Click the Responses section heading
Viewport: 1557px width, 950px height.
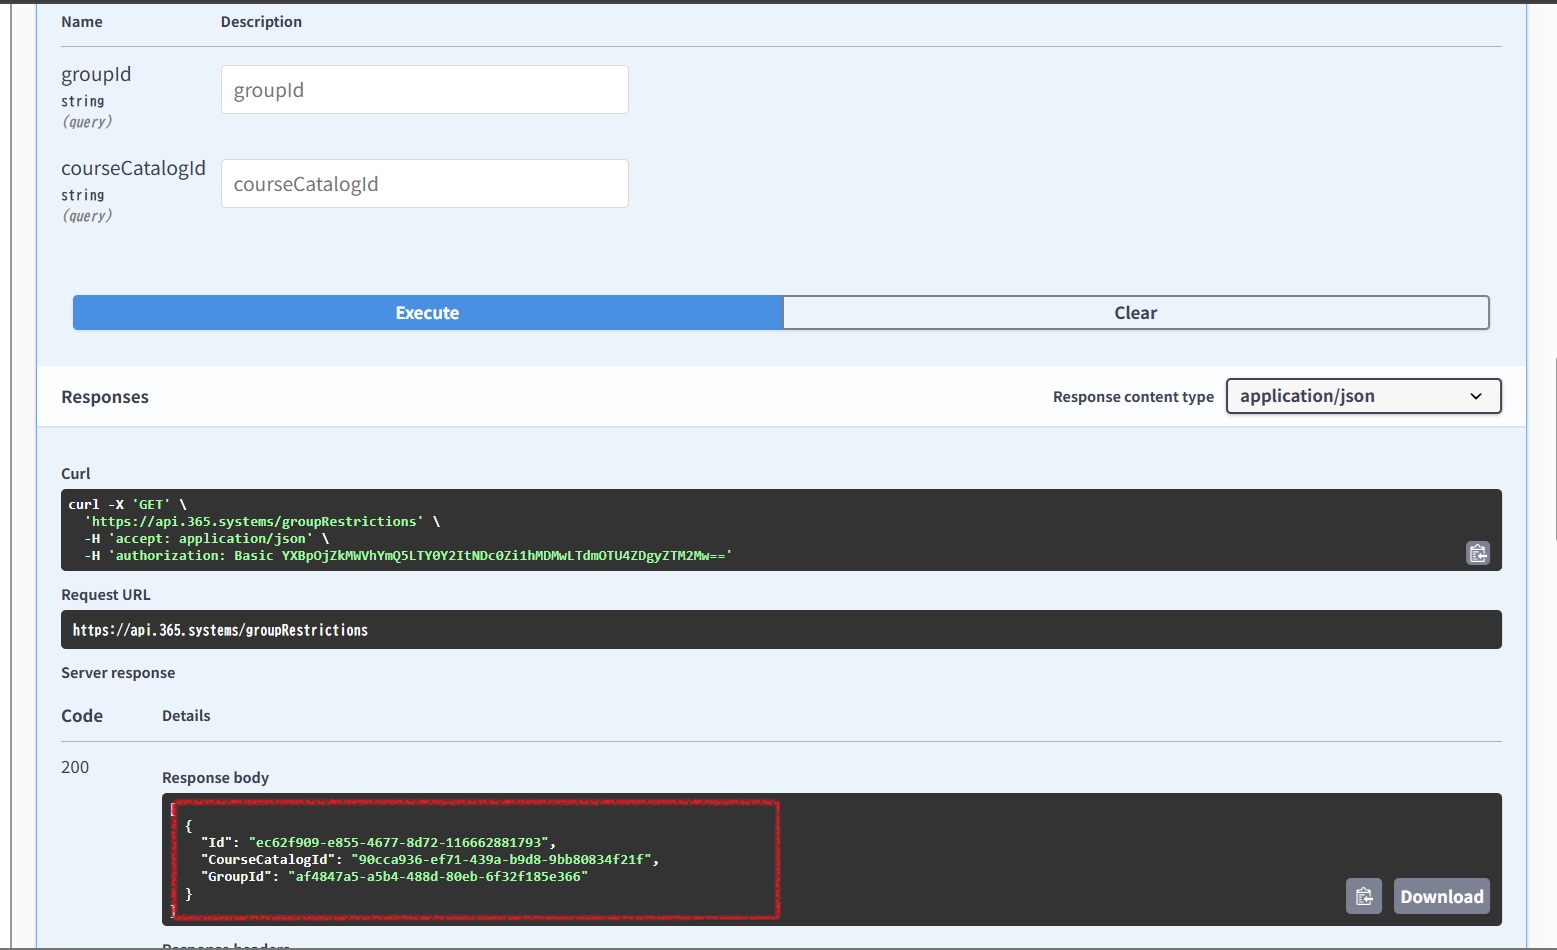click(x=105, y=397)
